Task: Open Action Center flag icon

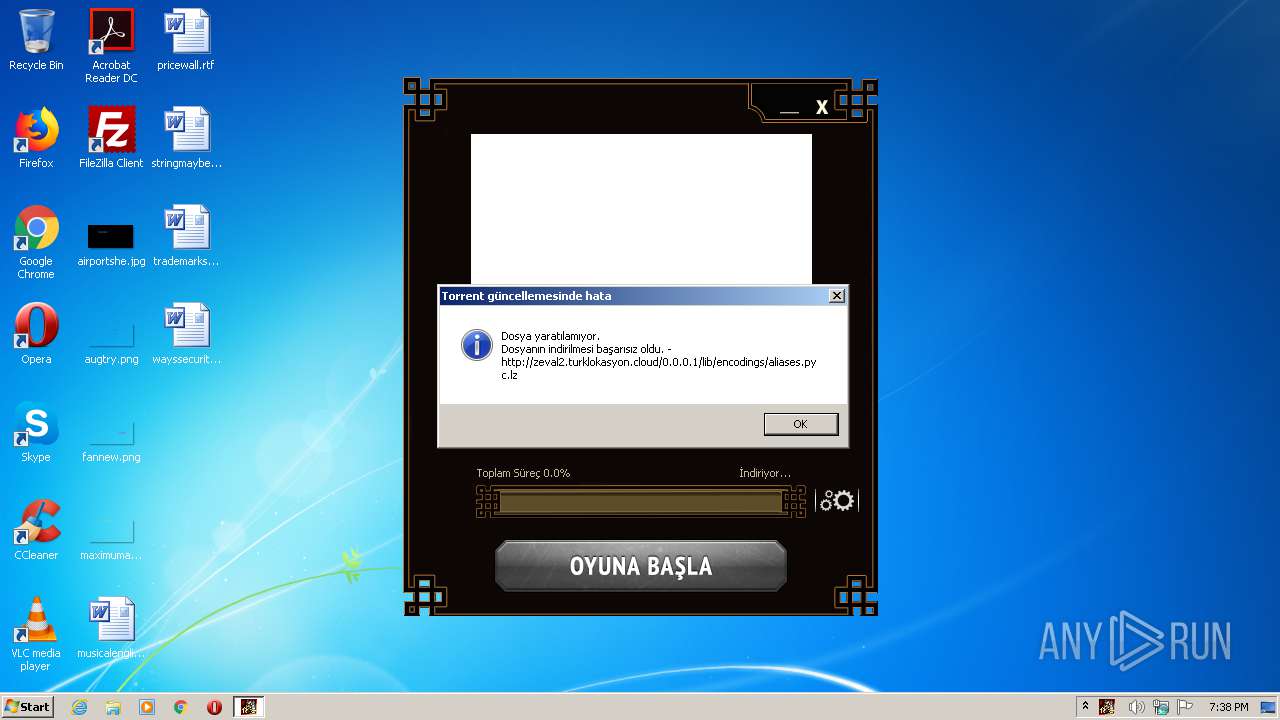Action: (1185, 707)
